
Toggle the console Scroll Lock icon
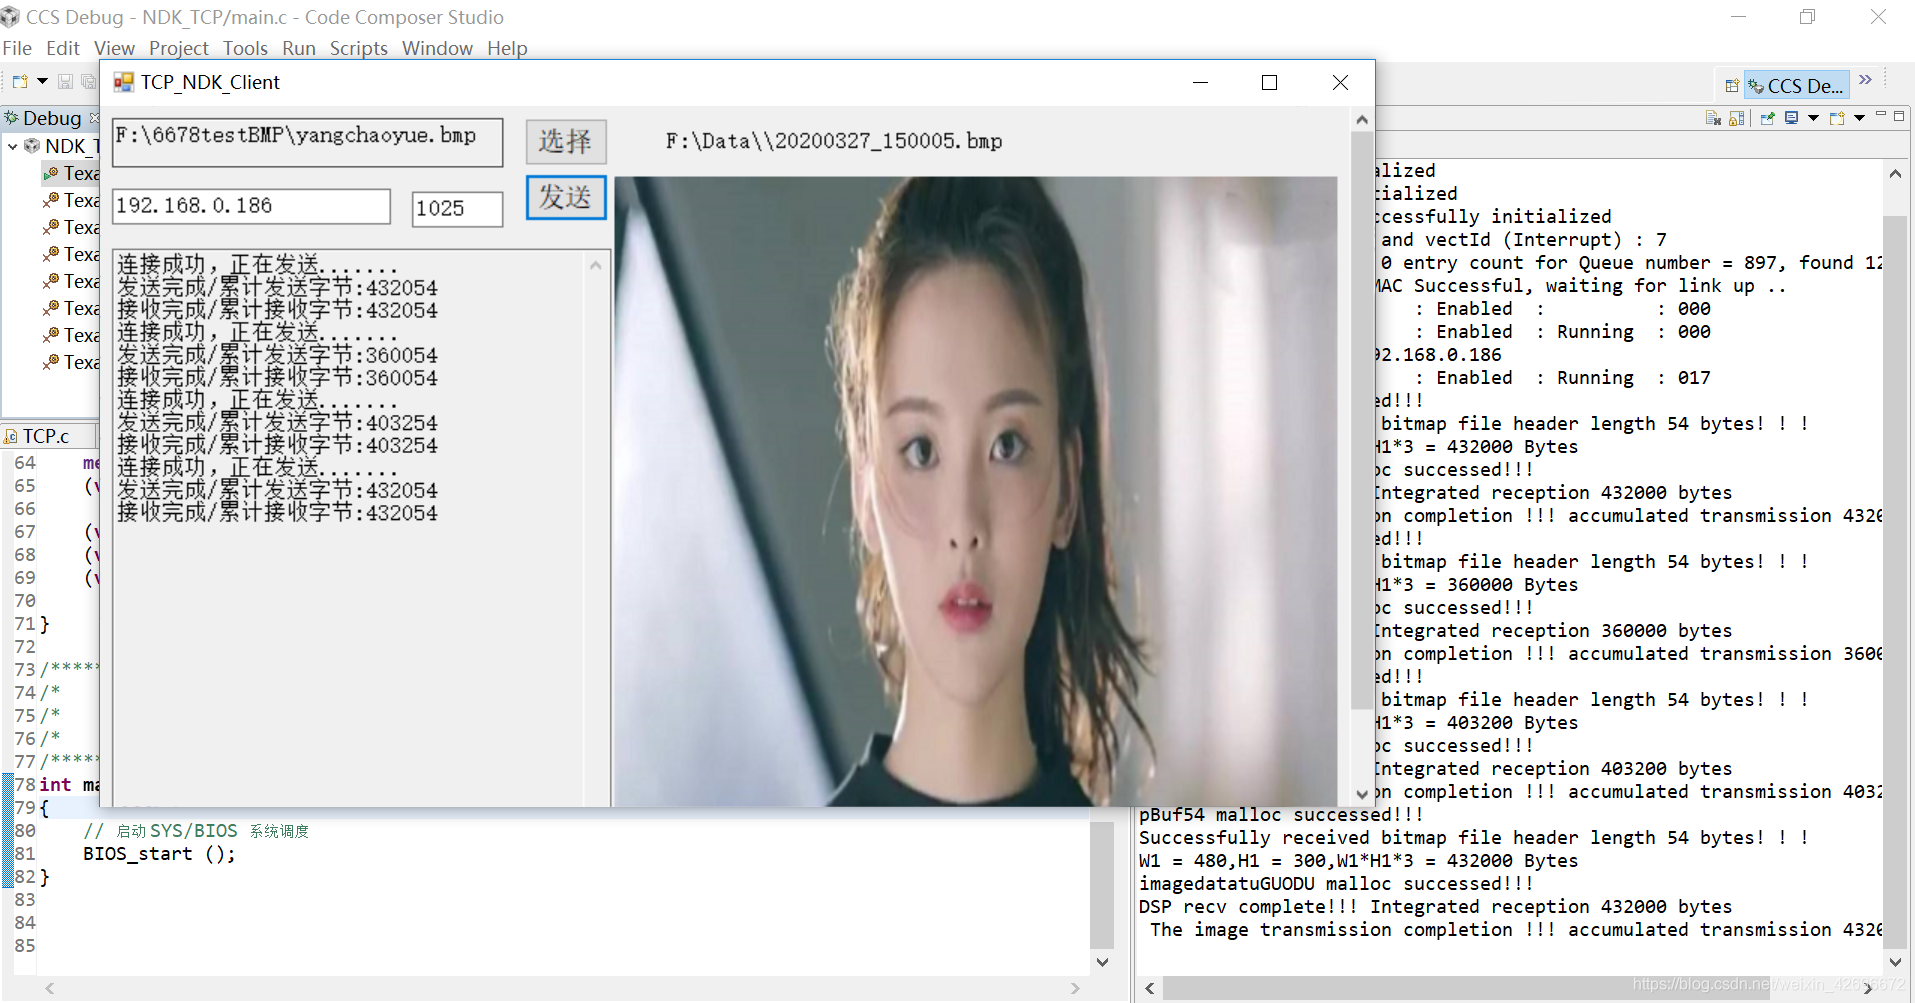pyautogui.click(x=1736, y=118)
